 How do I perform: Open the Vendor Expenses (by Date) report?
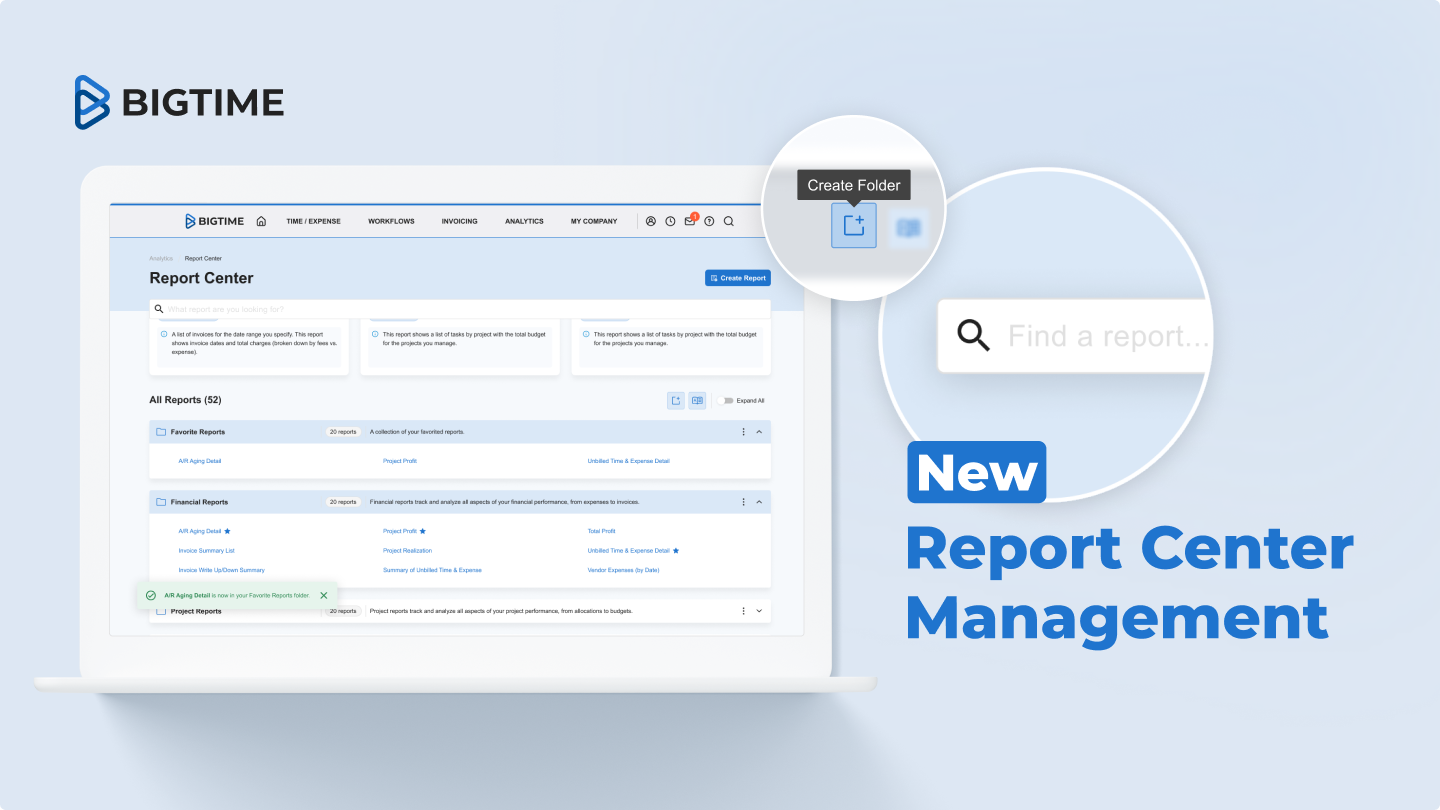point(624,570)
